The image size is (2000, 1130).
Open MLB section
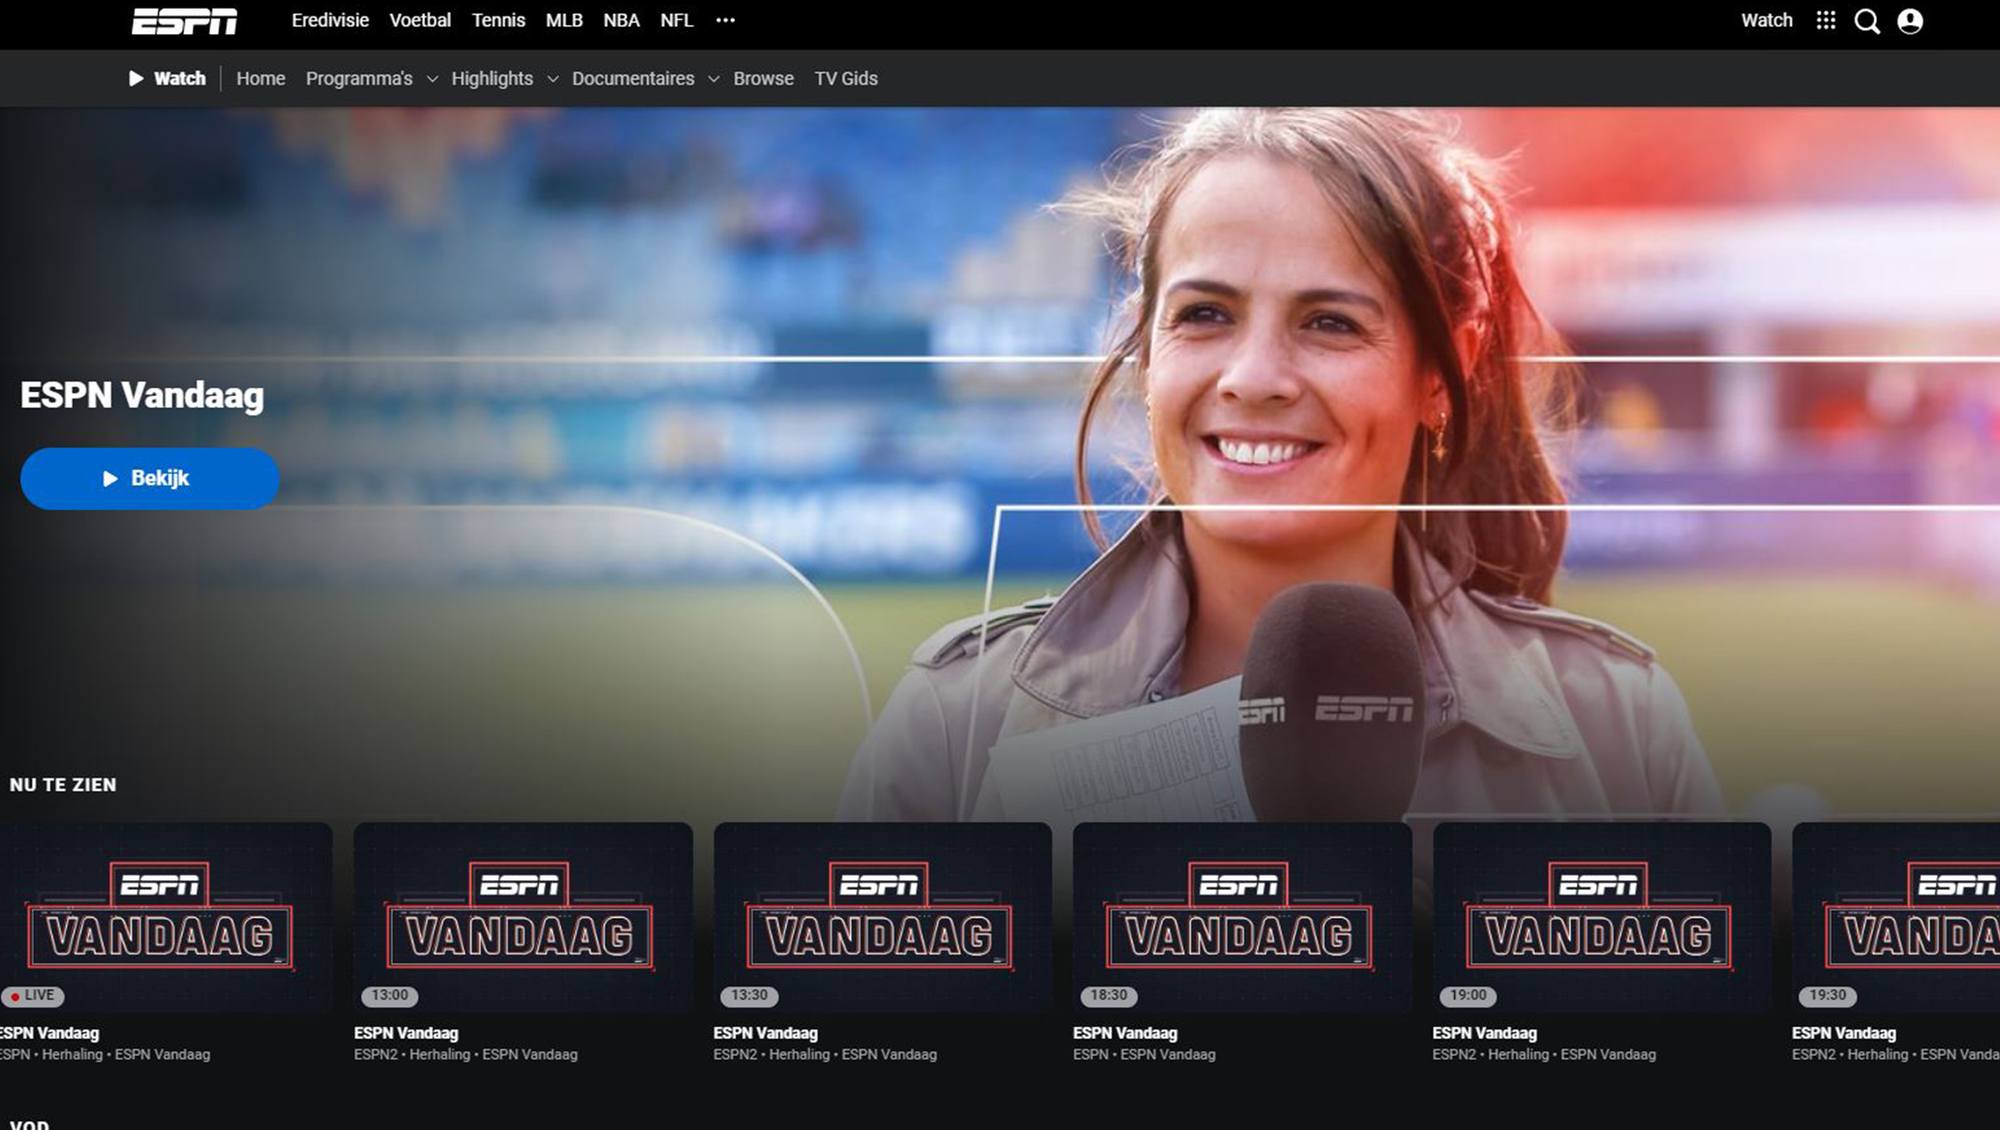click(x=564, y=20)
